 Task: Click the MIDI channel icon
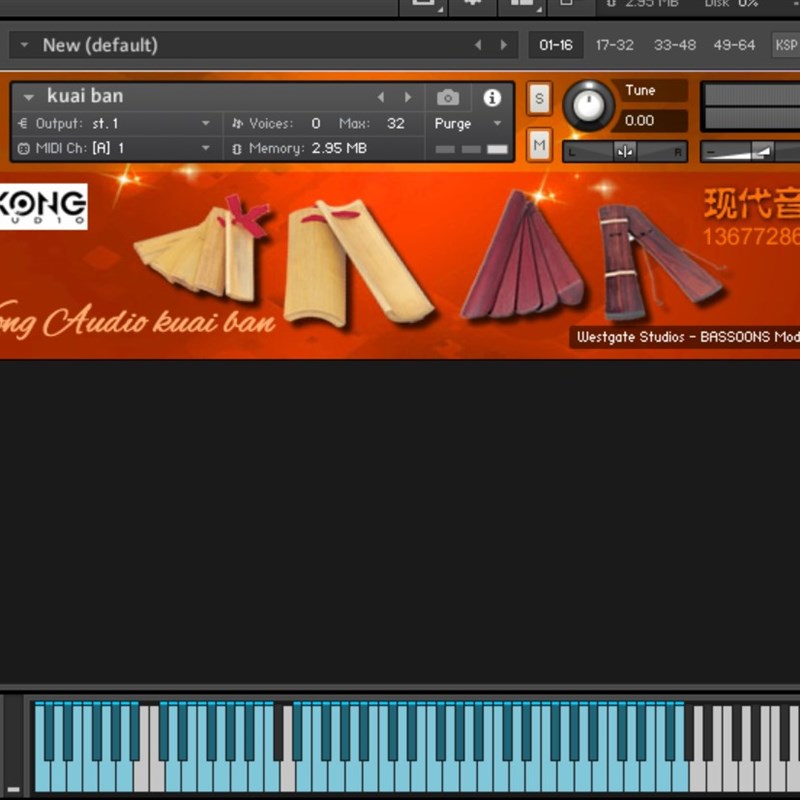point(23,148)
